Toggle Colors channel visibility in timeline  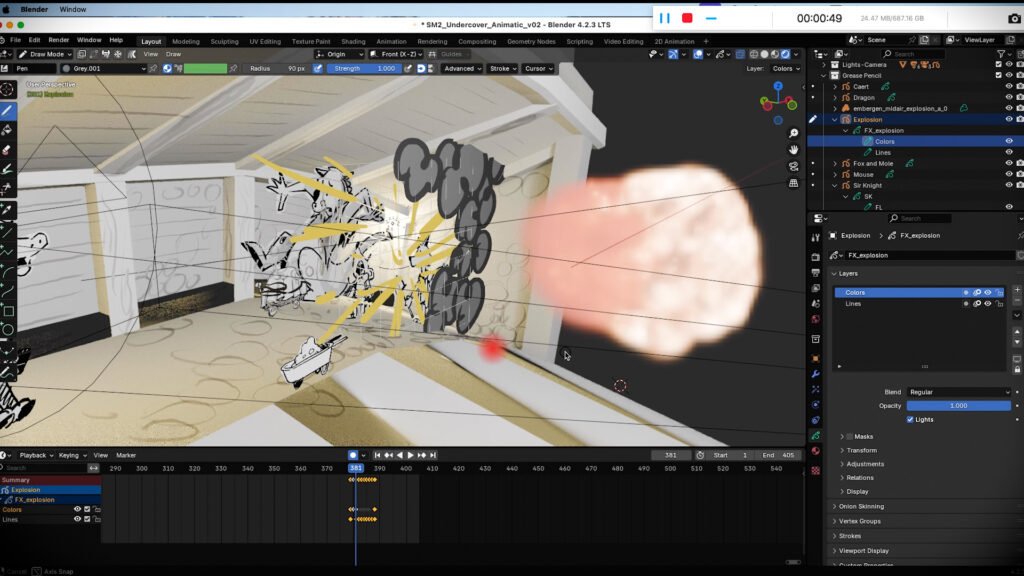77,509
